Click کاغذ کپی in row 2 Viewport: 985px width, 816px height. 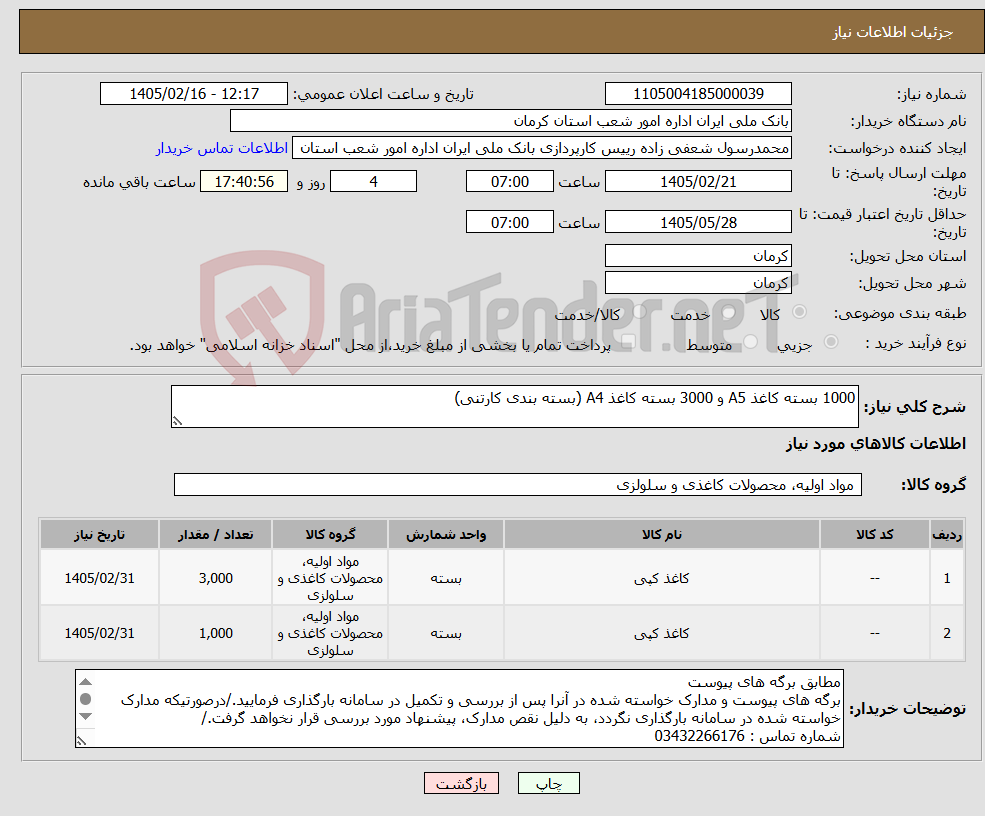coord(661,633)
